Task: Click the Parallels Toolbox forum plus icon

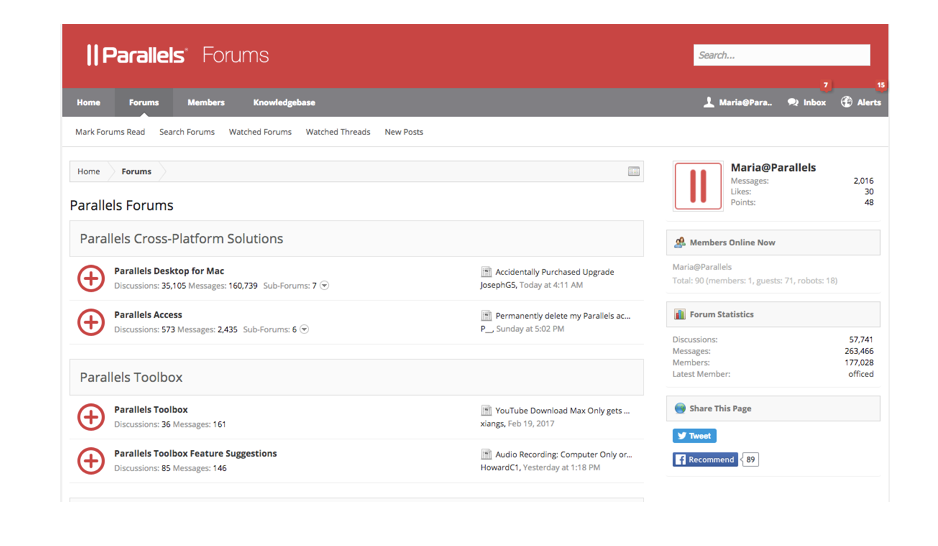Action: (x=91, y=417)
